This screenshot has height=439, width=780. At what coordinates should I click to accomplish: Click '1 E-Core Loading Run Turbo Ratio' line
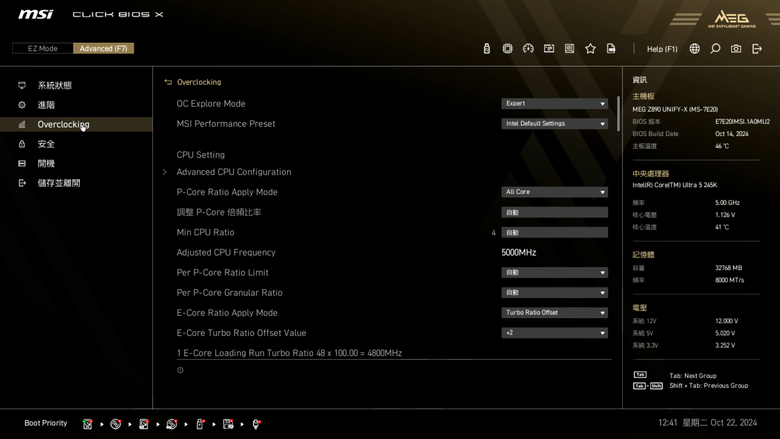[289, 353]
